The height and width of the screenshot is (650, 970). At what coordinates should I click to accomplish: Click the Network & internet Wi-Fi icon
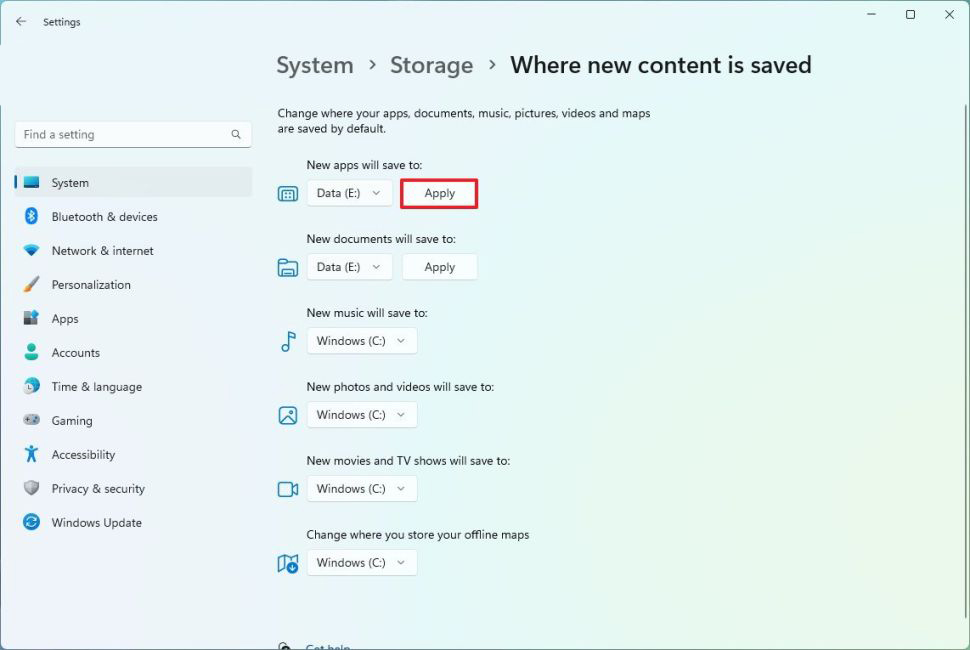coord(31,251)
